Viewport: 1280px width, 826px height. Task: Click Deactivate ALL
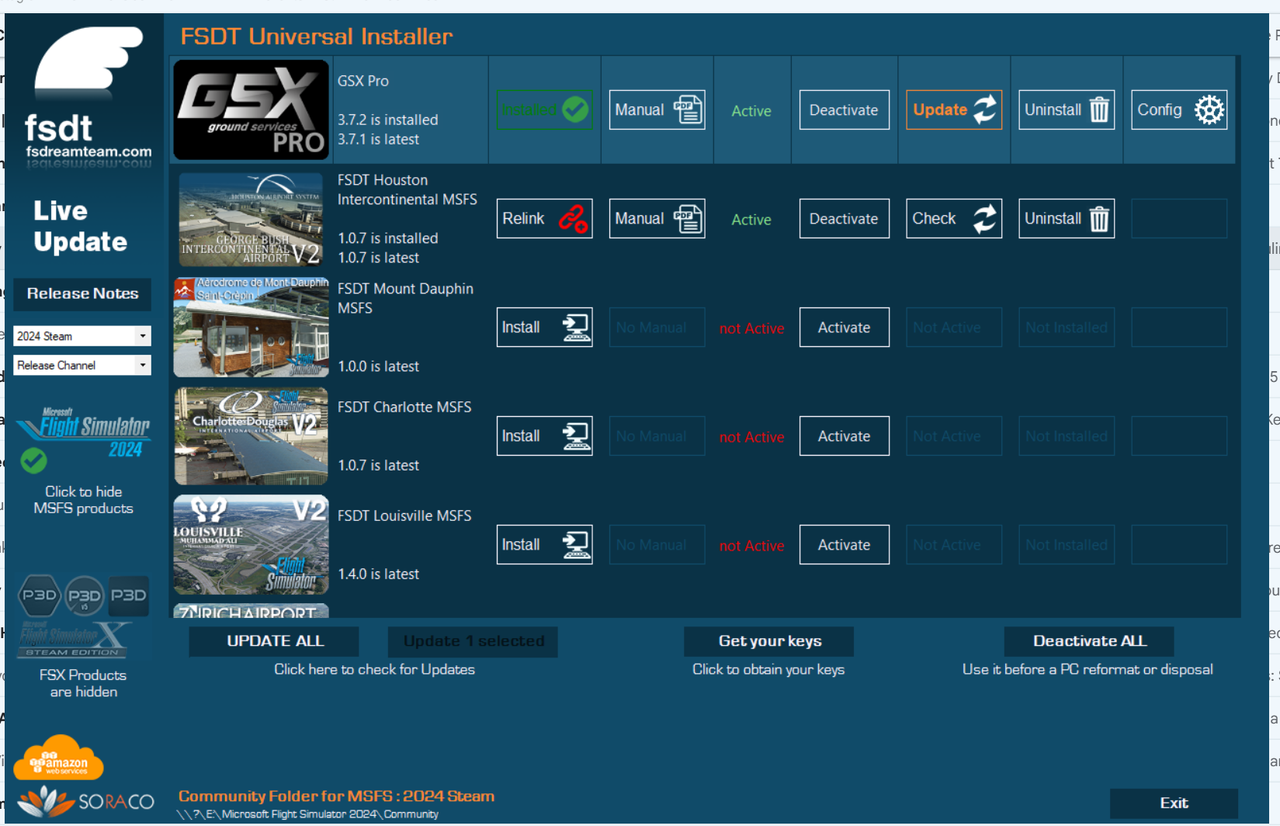1089,641
